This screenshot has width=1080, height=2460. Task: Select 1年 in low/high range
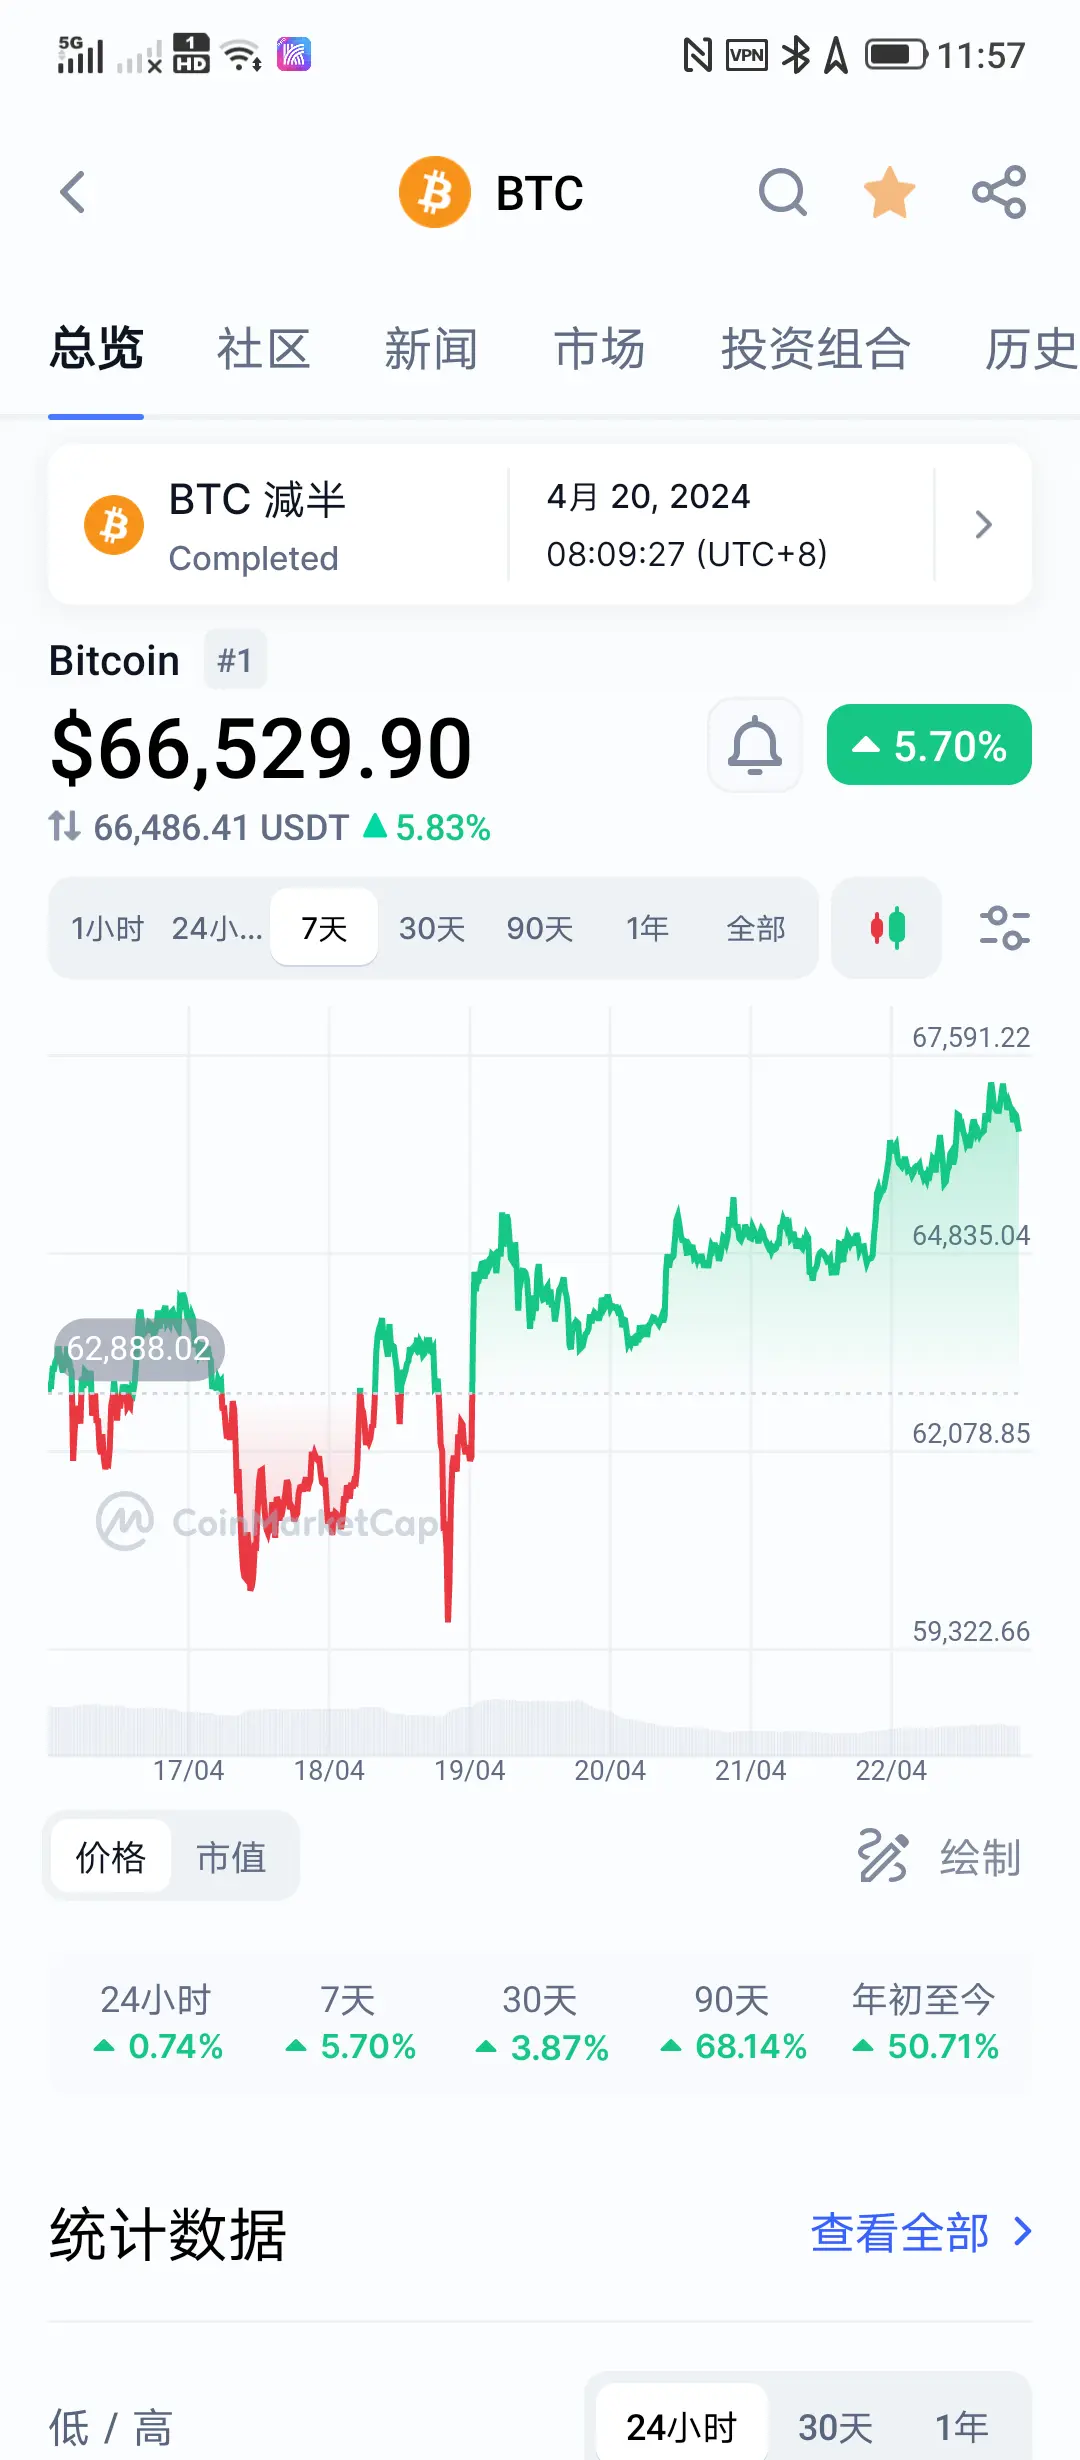[961, 2426]
